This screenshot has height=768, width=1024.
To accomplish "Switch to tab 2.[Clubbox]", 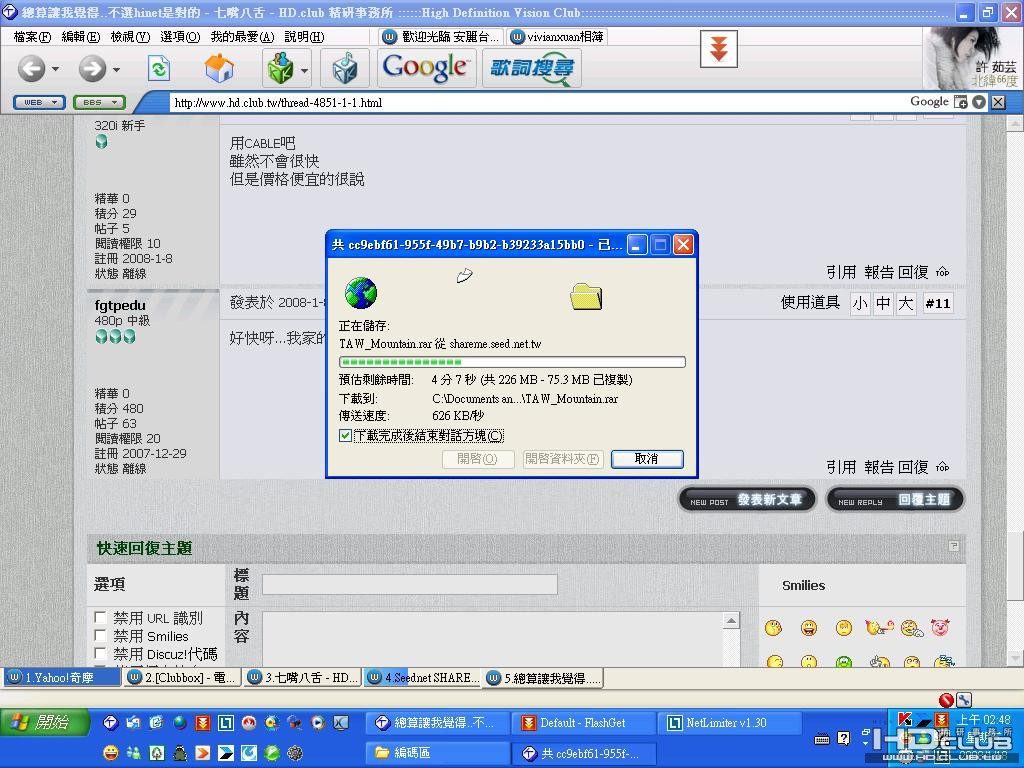I will pyautogui.click(x=184, y=678).
